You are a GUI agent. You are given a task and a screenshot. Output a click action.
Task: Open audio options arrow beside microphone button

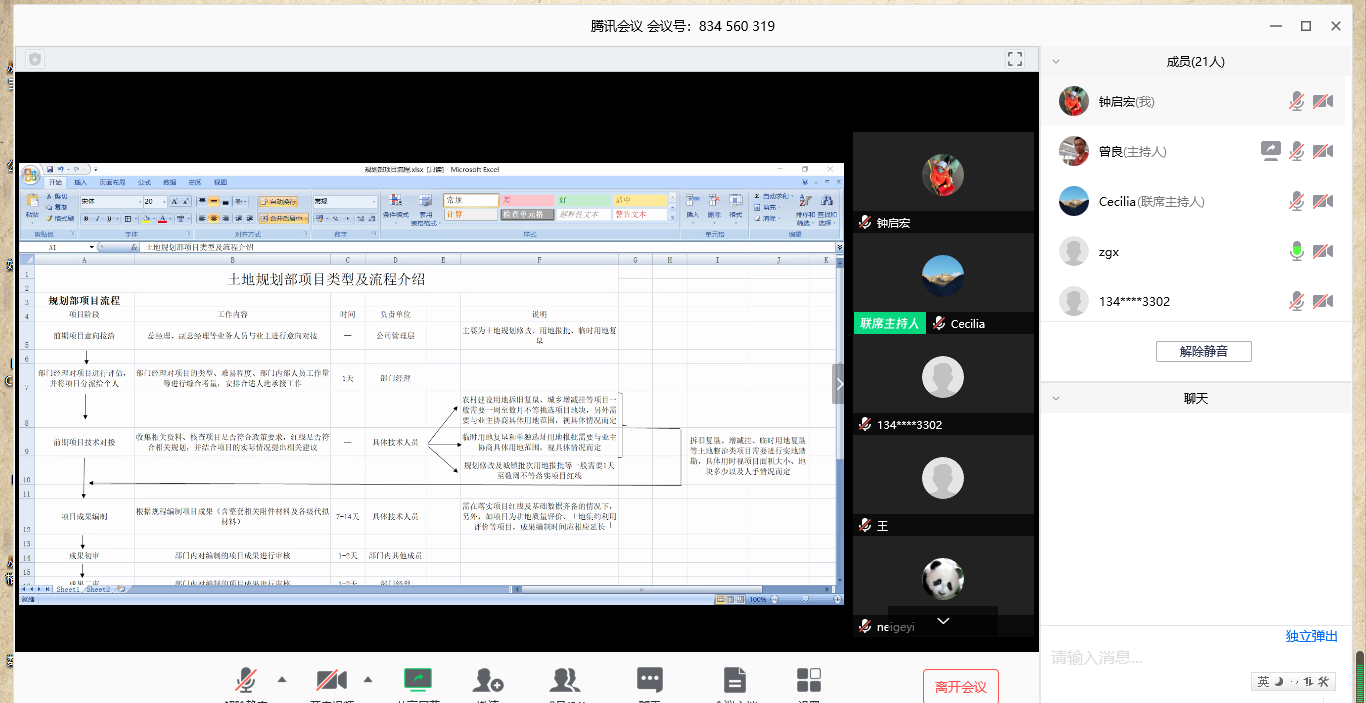point(282,680)
